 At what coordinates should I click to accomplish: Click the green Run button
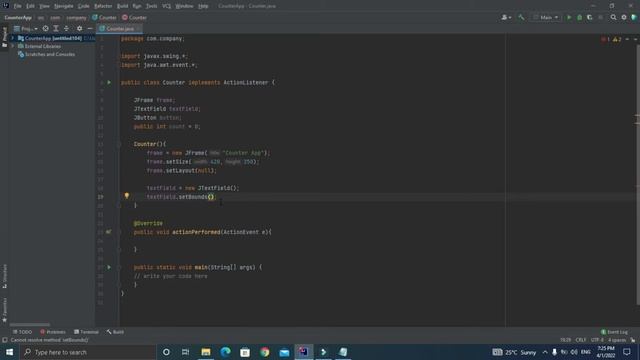[x=569, y=18]
